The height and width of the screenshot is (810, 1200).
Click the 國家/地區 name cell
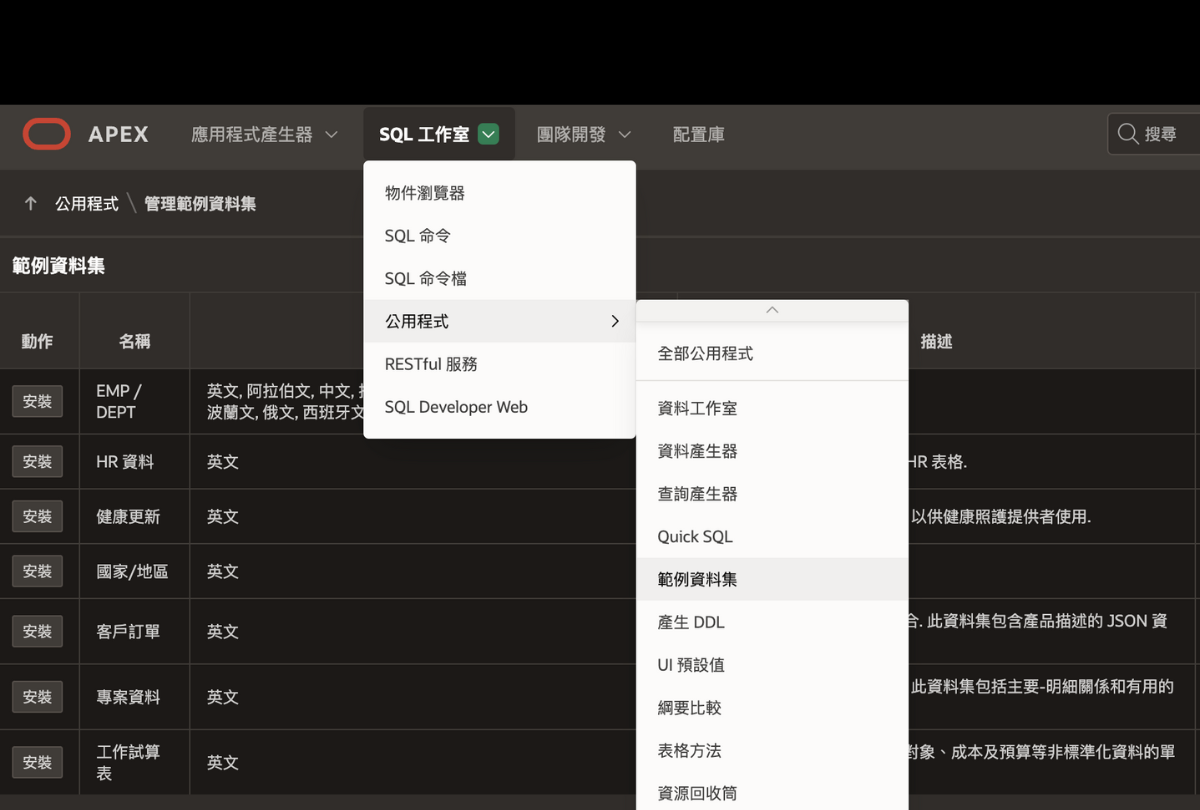tap(135, 572)
